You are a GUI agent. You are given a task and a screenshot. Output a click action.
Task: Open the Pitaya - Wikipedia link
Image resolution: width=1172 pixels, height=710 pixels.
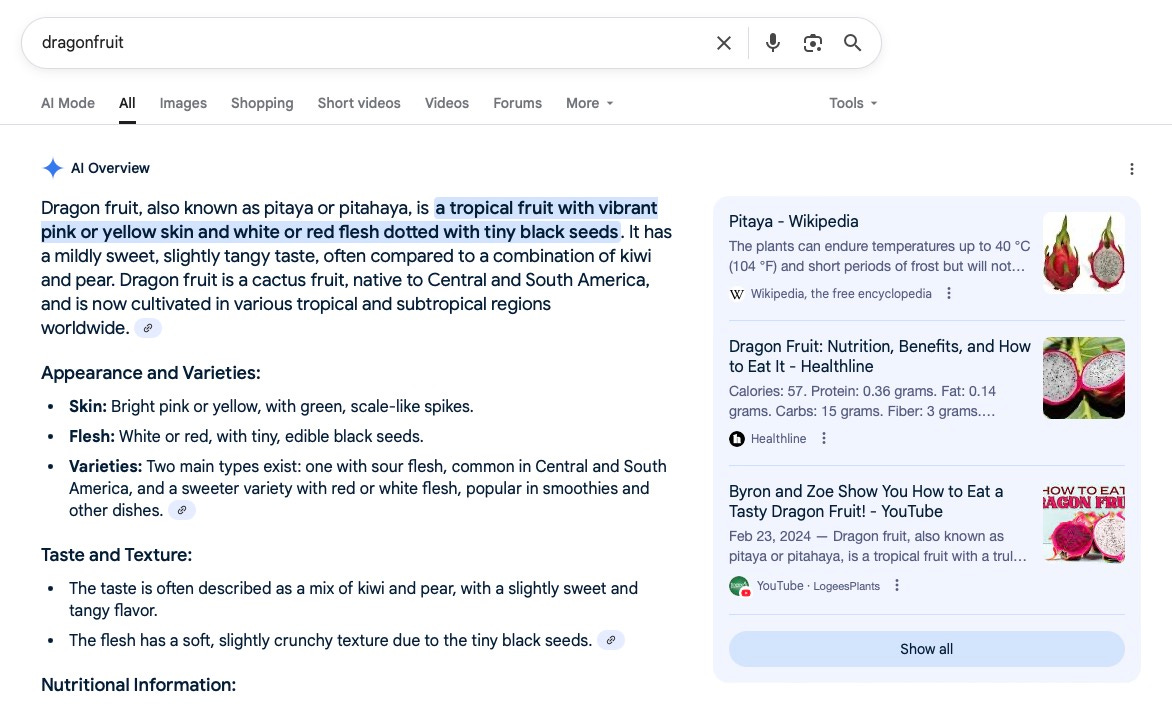(793, 221)
